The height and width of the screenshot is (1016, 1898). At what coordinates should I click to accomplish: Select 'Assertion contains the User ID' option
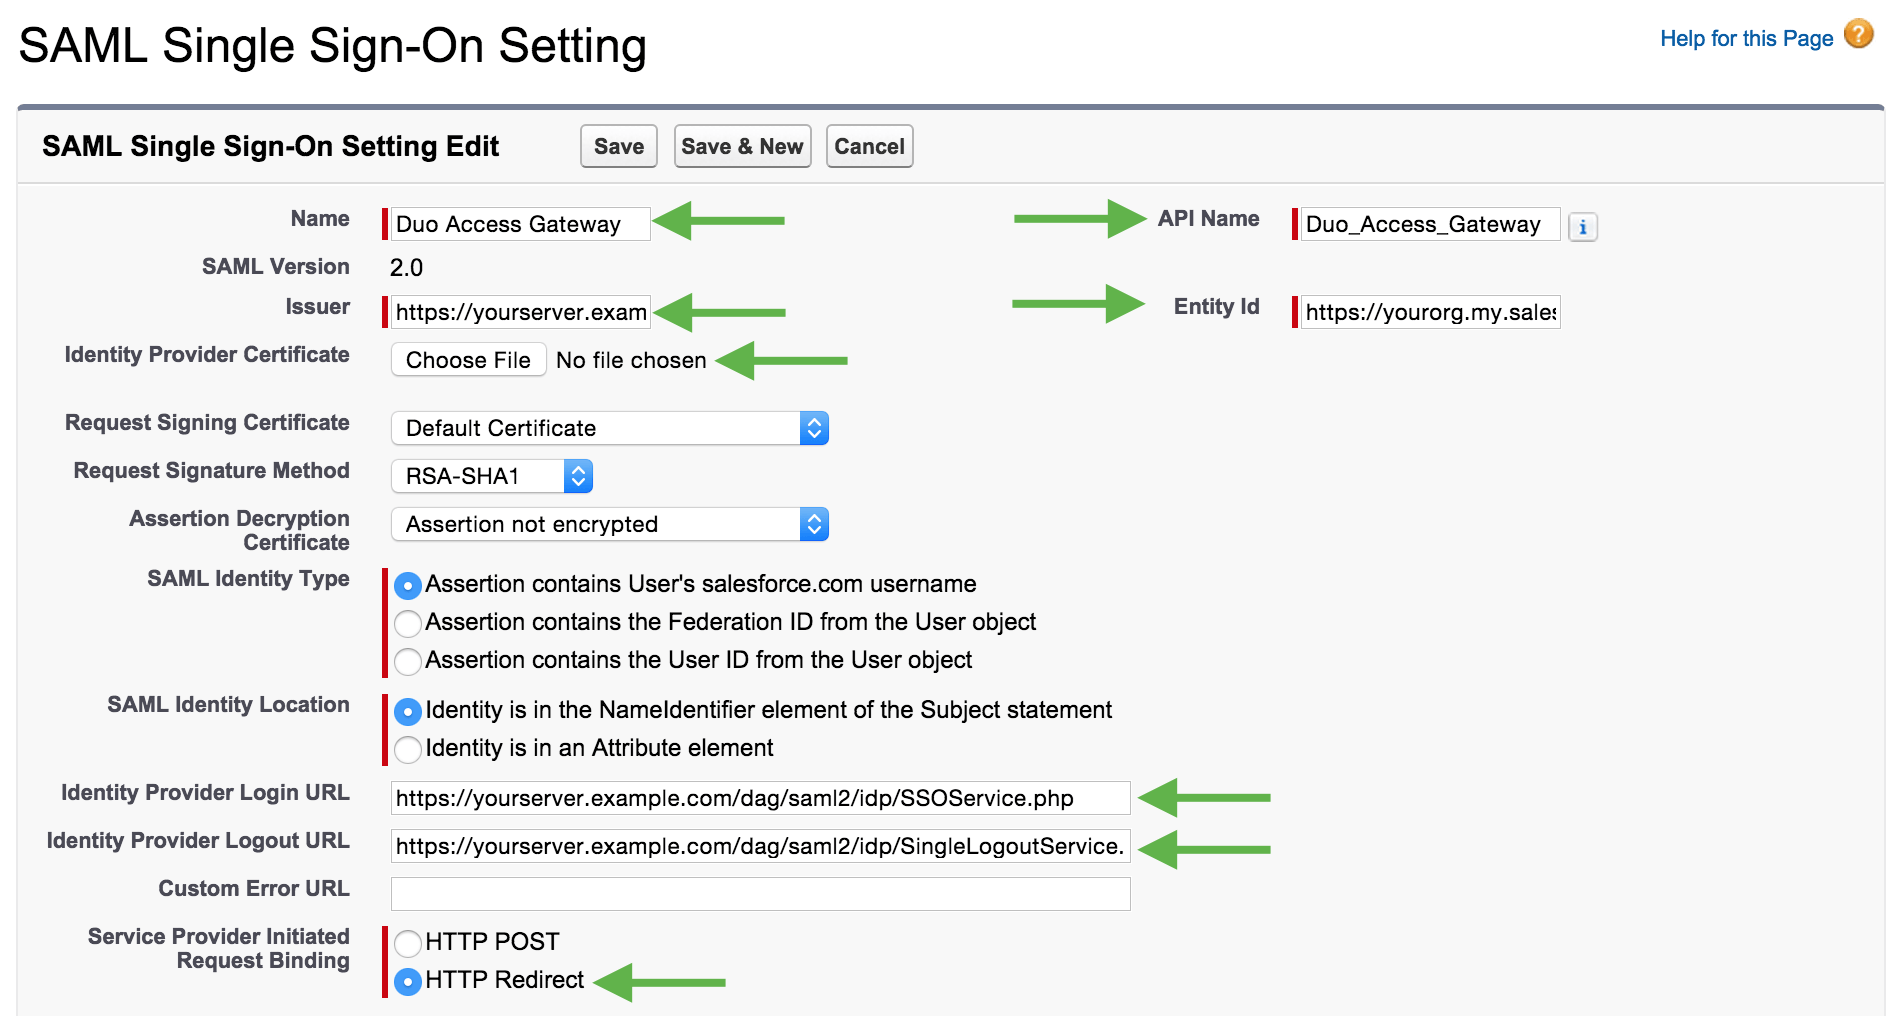click(407, 661)
